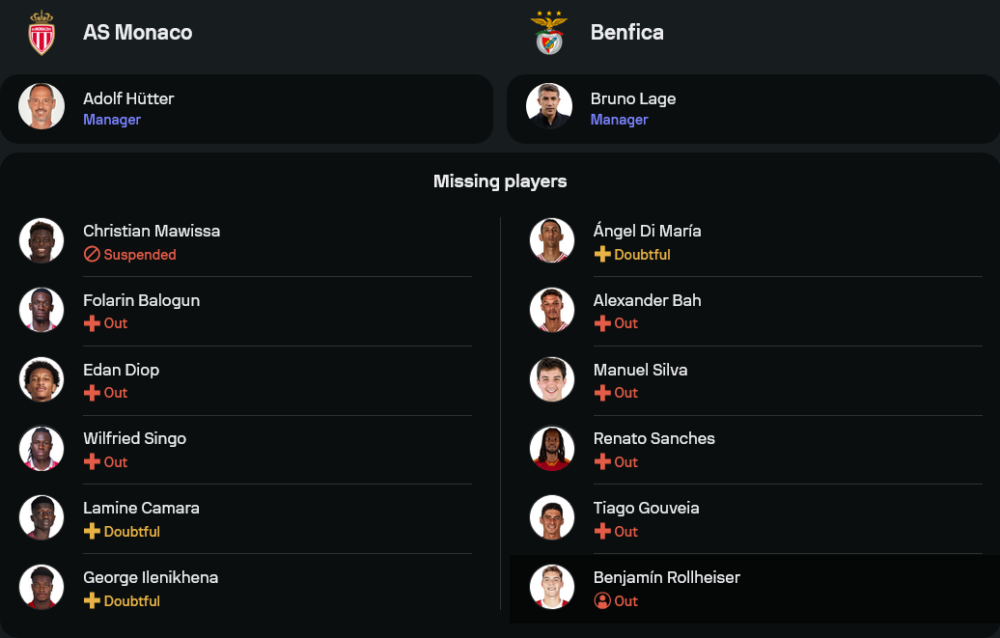Click George Ilenikhena's player avatar

(41, 587)
